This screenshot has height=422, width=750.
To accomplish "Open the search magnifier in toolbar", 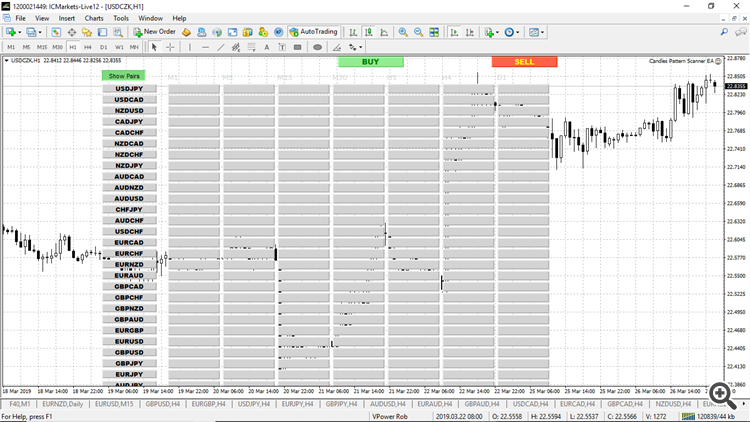I will [x=724, y=32].
